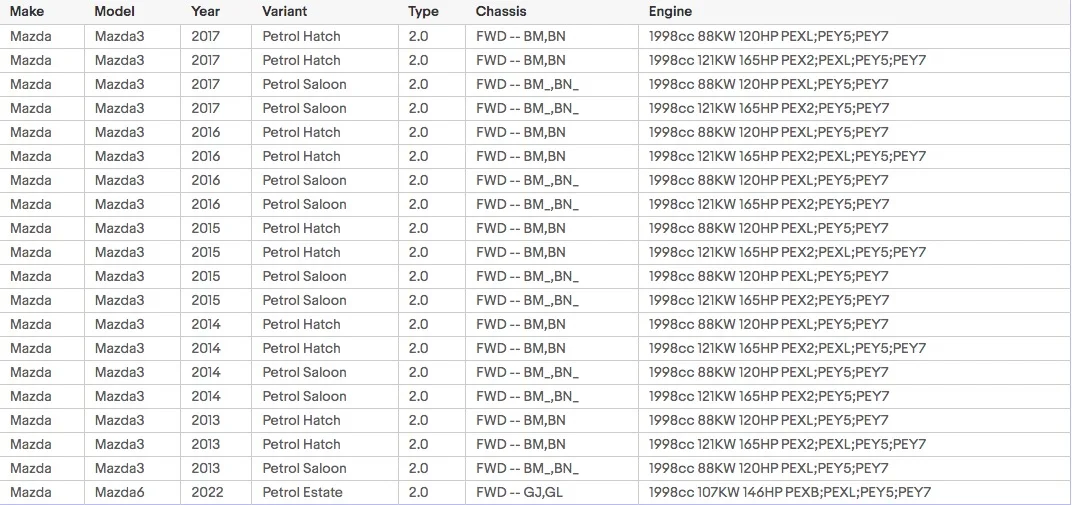This screenshot has height=505, width=1072.
Task: Select chassis cell of 2016 Petrol Hatch 165HP row
Action: (x=552, y=156)
